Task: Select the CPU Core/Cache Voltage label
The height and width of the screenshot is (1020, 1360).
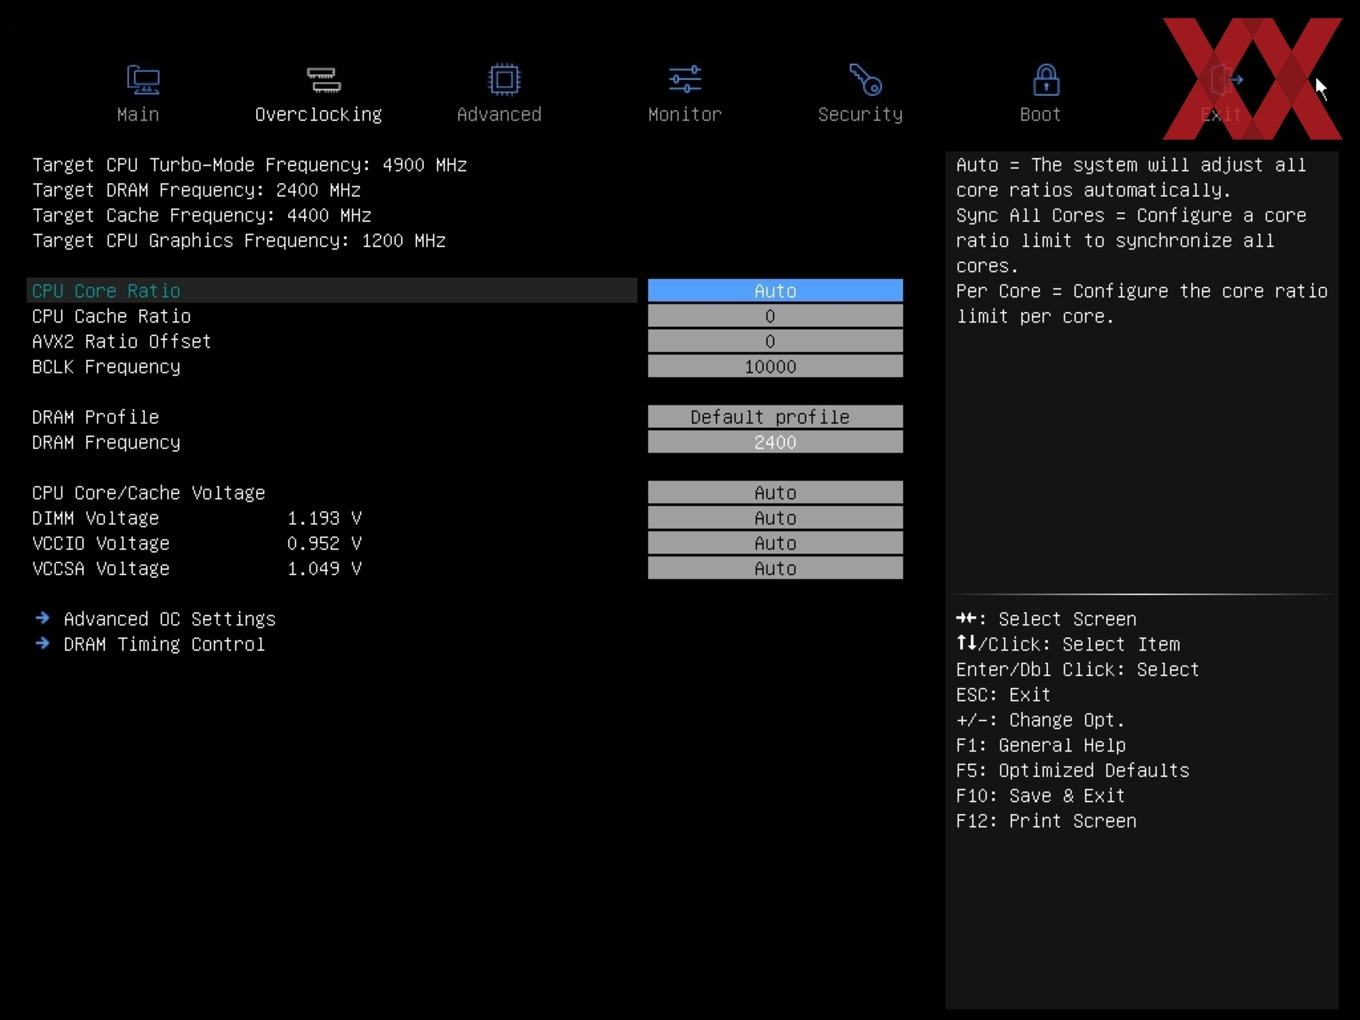Action: (148, 493)
